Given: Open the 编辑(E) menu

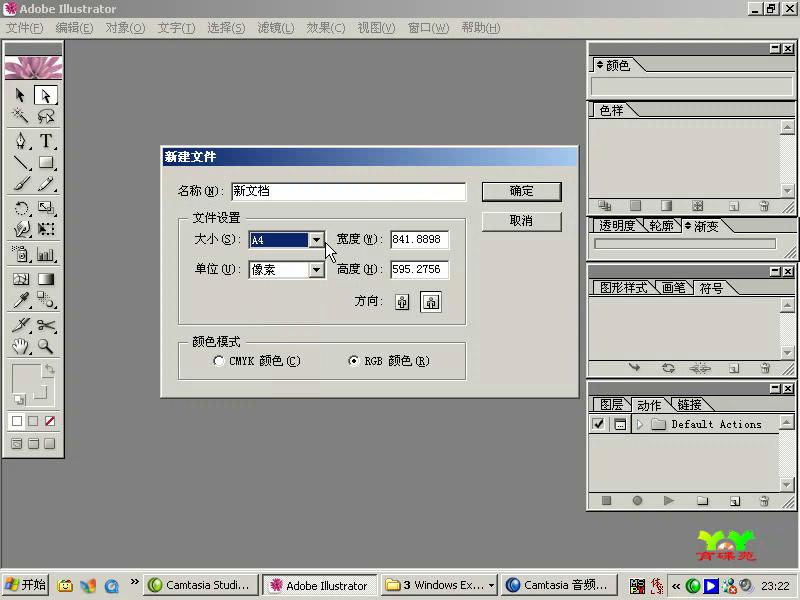Looking at the screenshot, I should pyautogui.click(x=74, y=28).
